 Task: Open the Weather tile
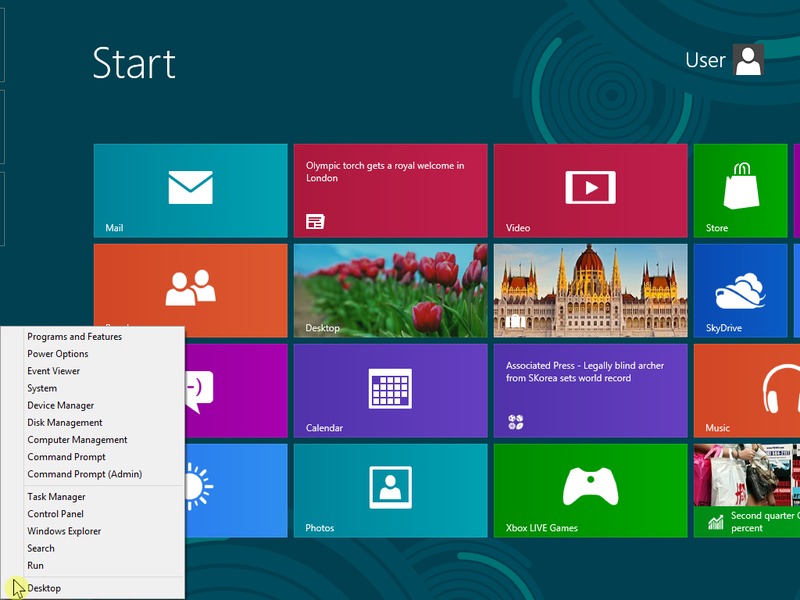[236, 490]
